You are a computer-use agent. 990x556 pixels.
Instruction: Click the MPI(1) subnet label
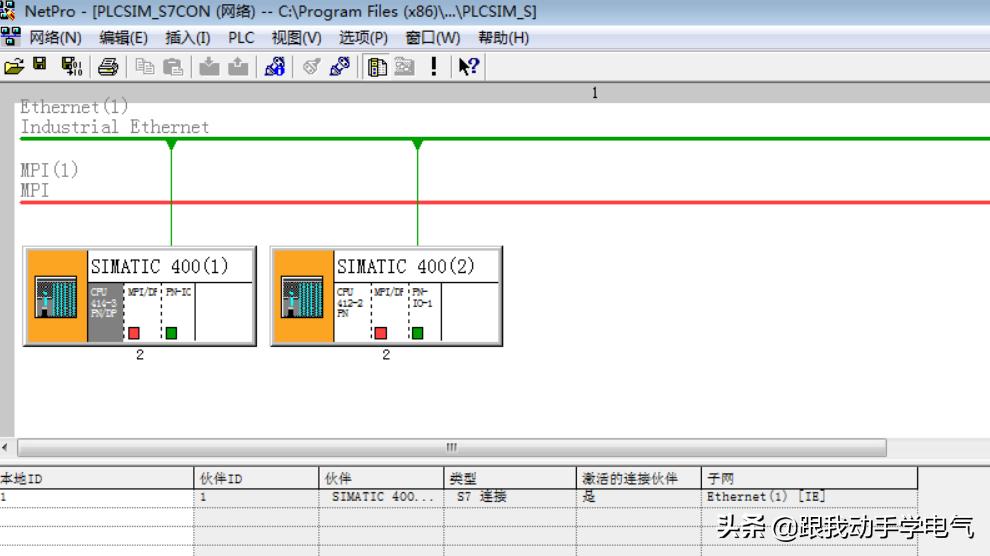49,170
